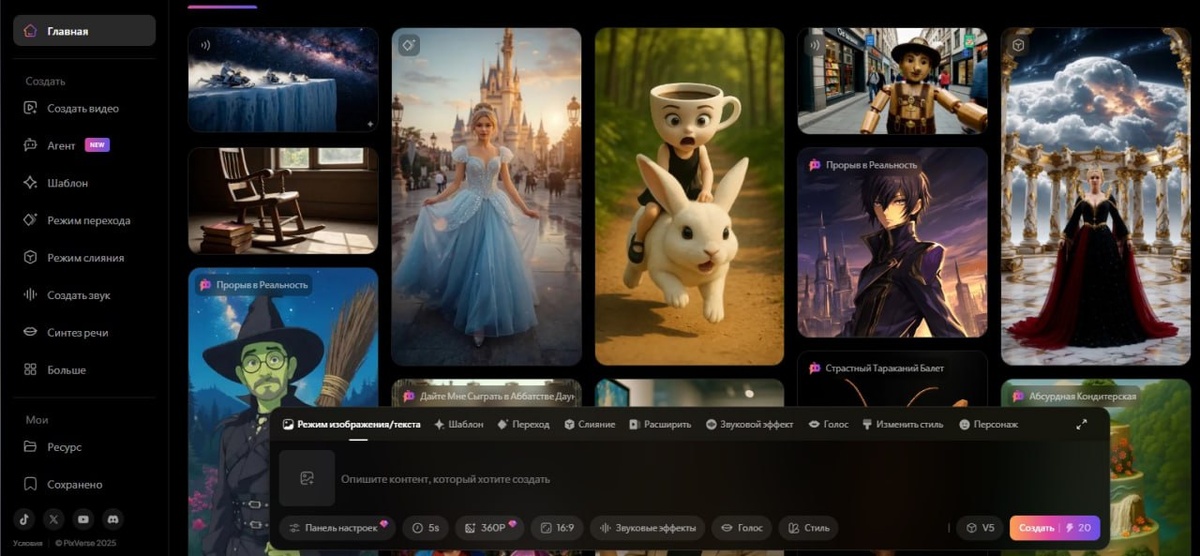This screenshot has width=1200, height=556.
Task: Click sound badge on the space thumbnail
Action: click(205, 45)
